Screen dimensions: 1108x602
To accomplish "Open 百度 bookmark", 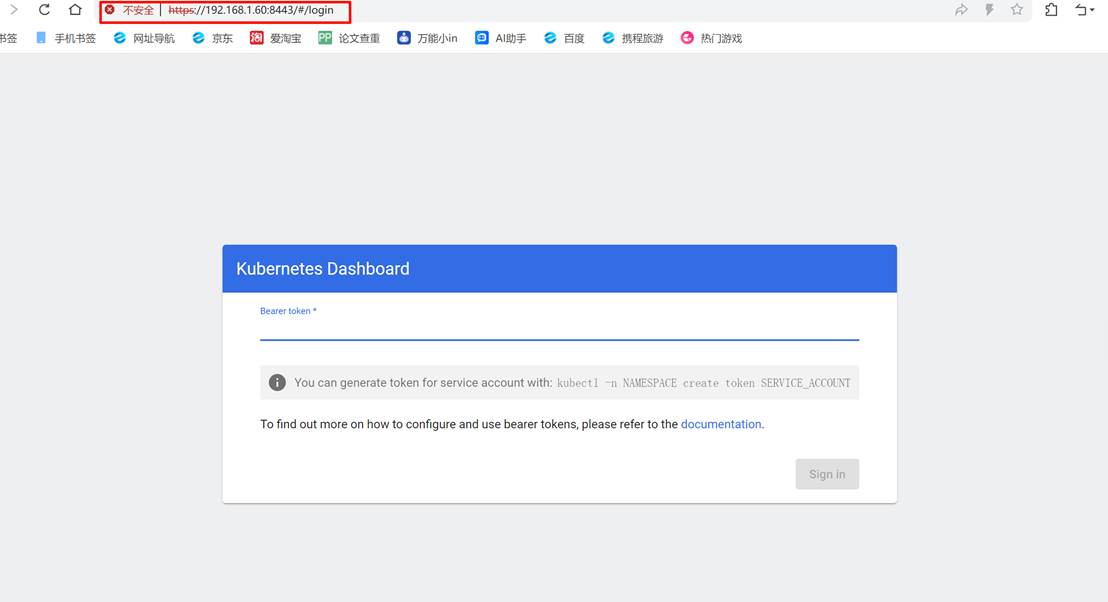I will (x=564, y=38).
